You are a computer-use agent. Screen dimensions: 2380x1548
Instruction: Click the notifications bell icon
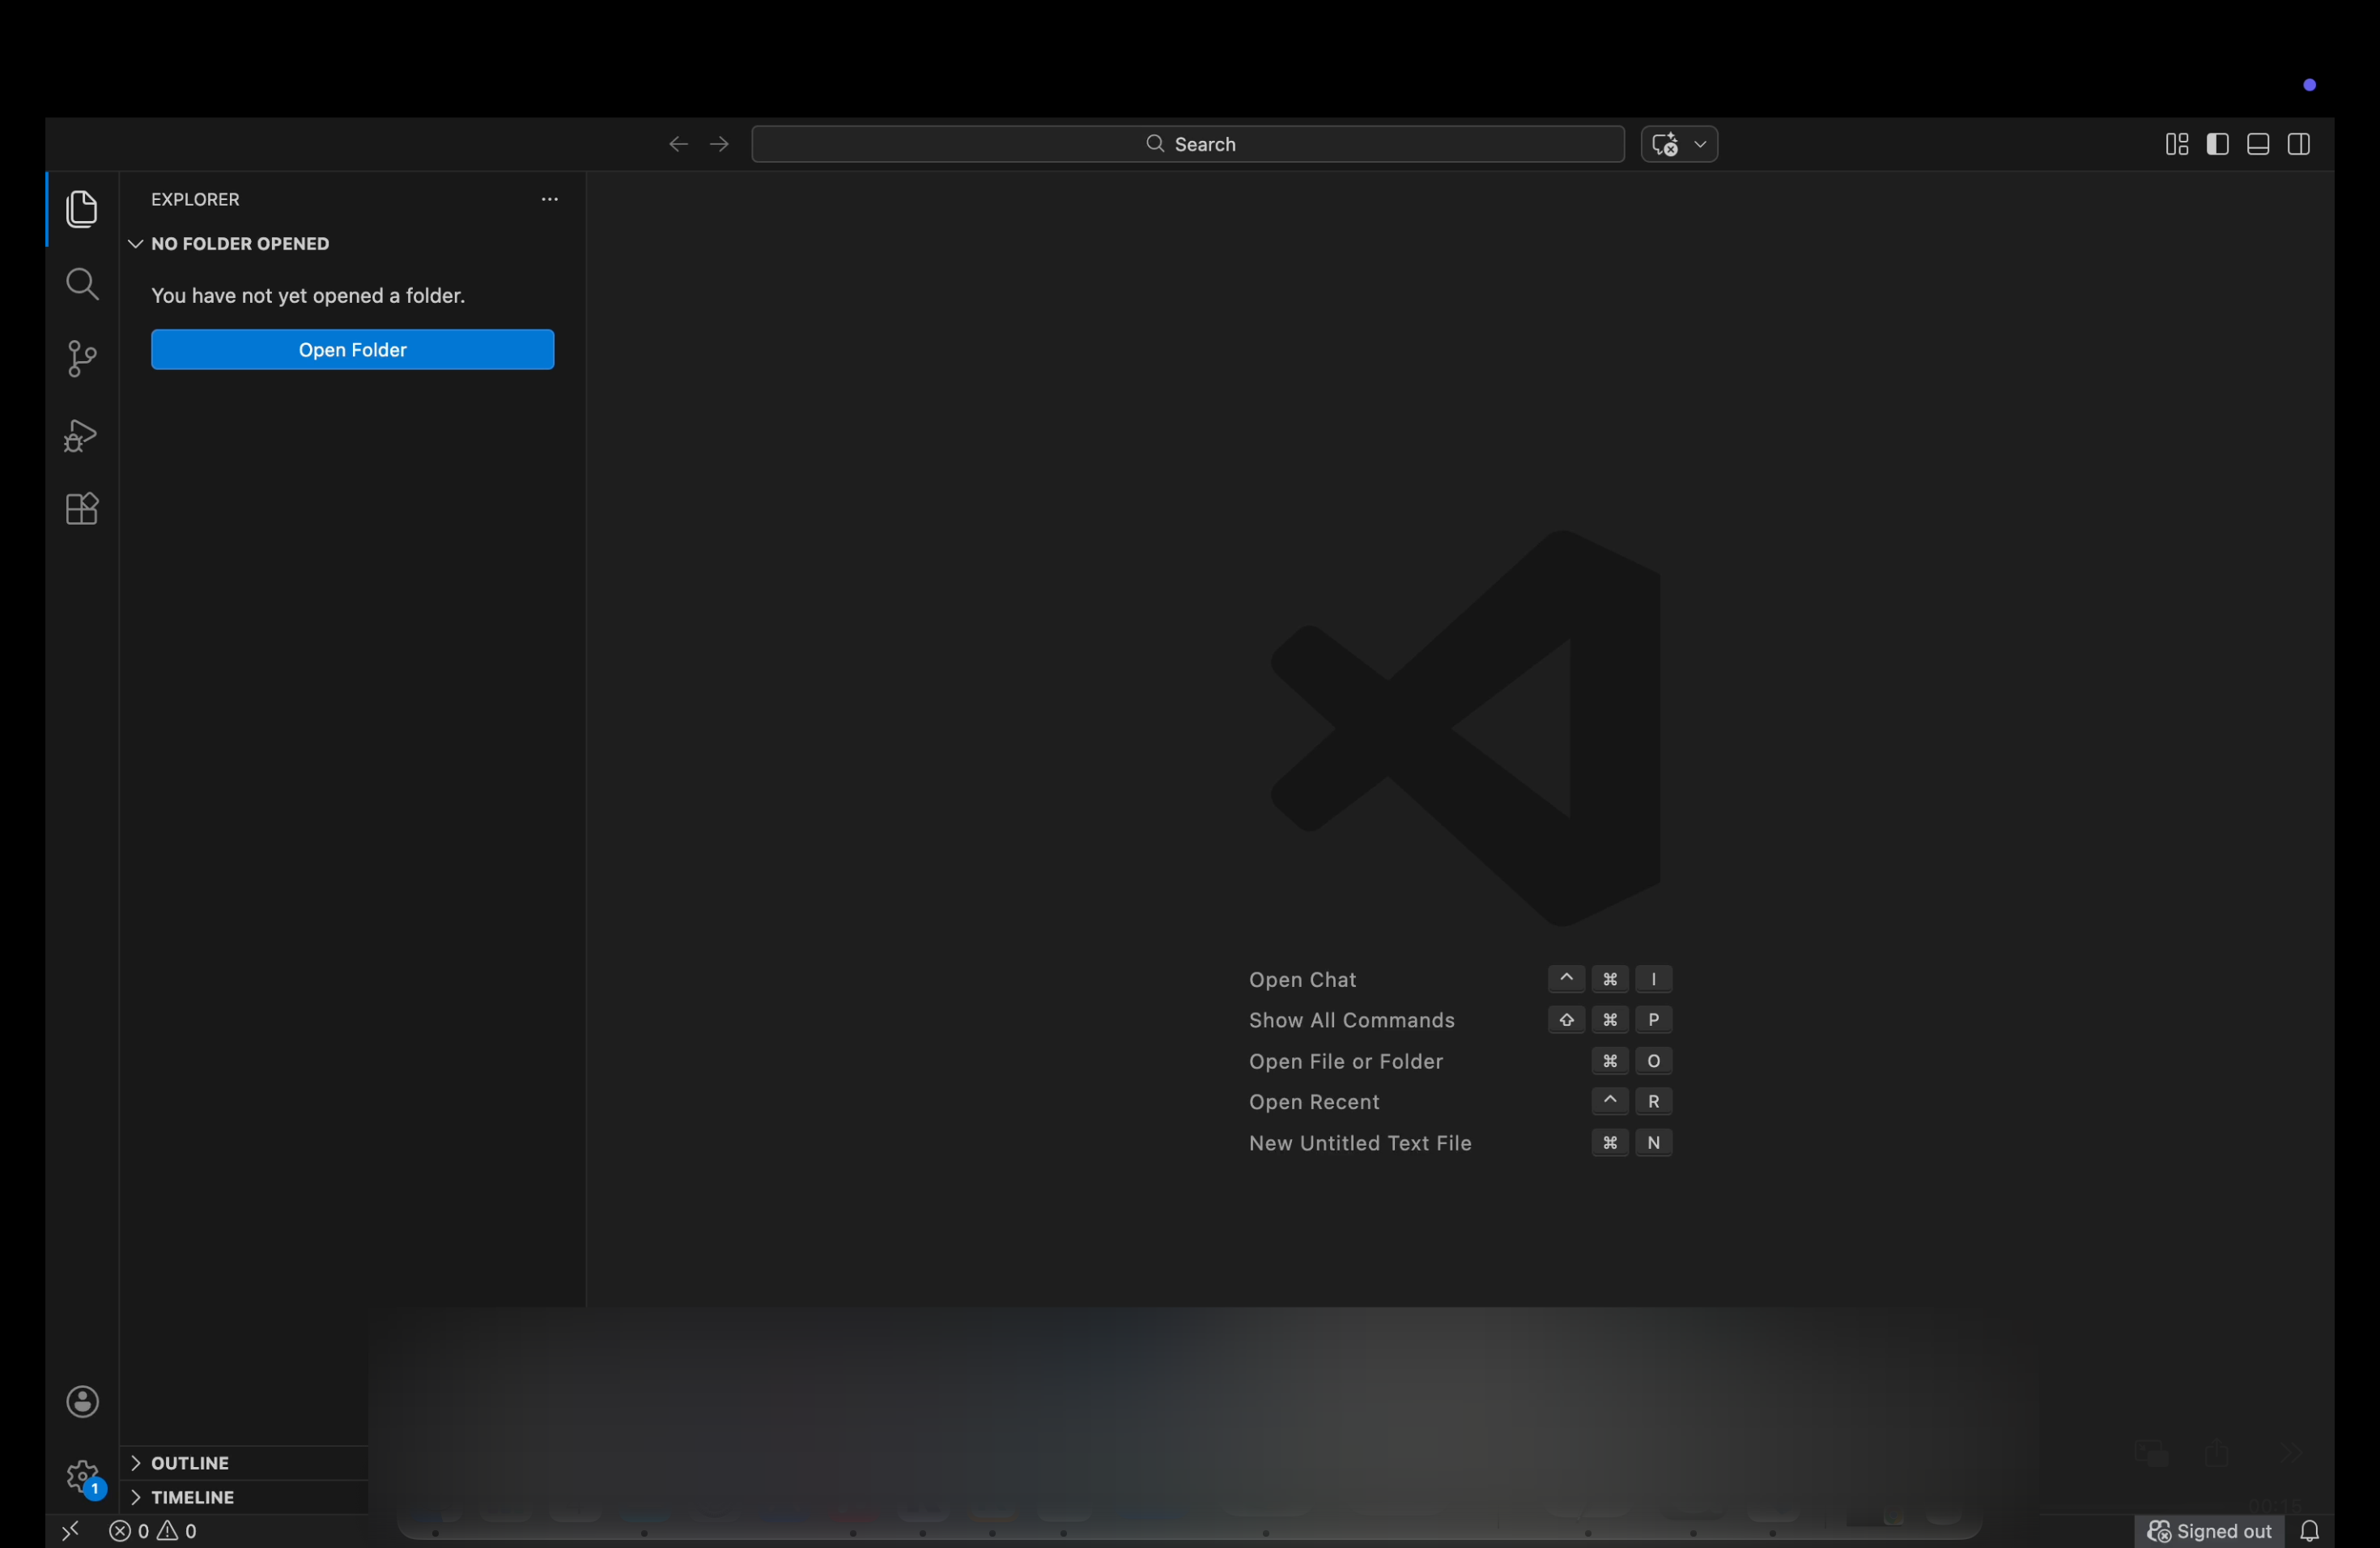2310,1531
